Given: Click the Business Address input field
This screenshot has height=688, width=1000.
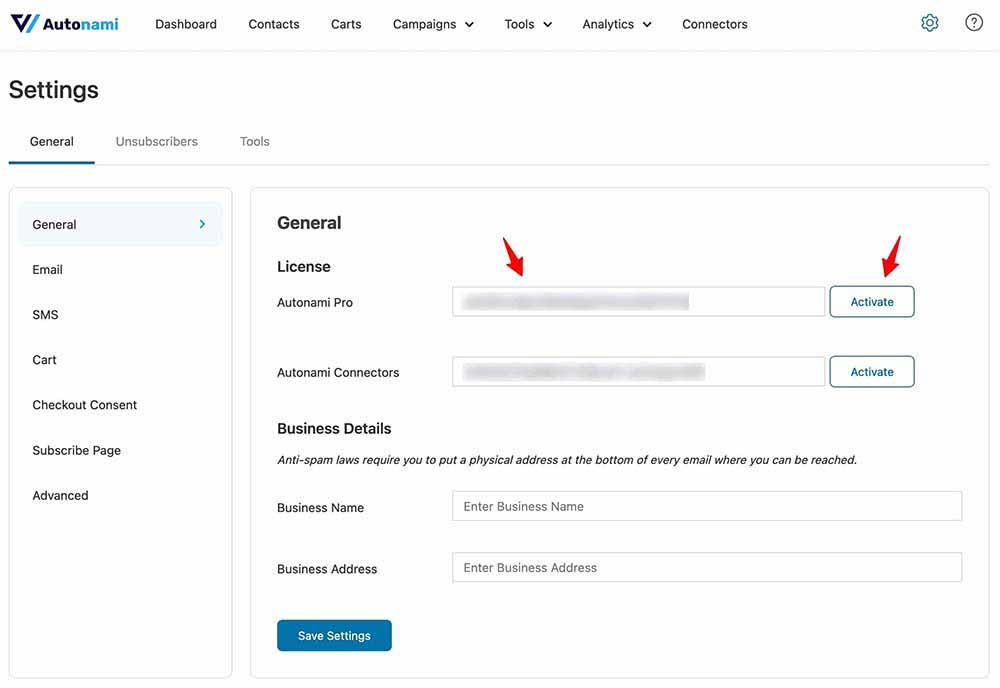Looking at the screenshot, I should pos(707,567).
